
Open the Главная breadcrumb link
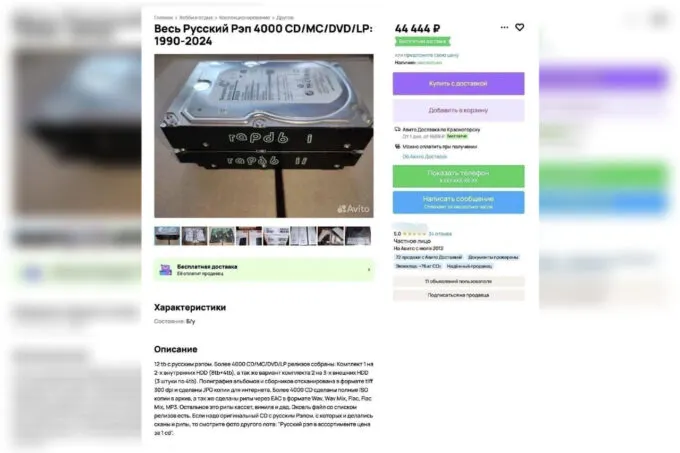pyautogui.click(x=163, y=18)
